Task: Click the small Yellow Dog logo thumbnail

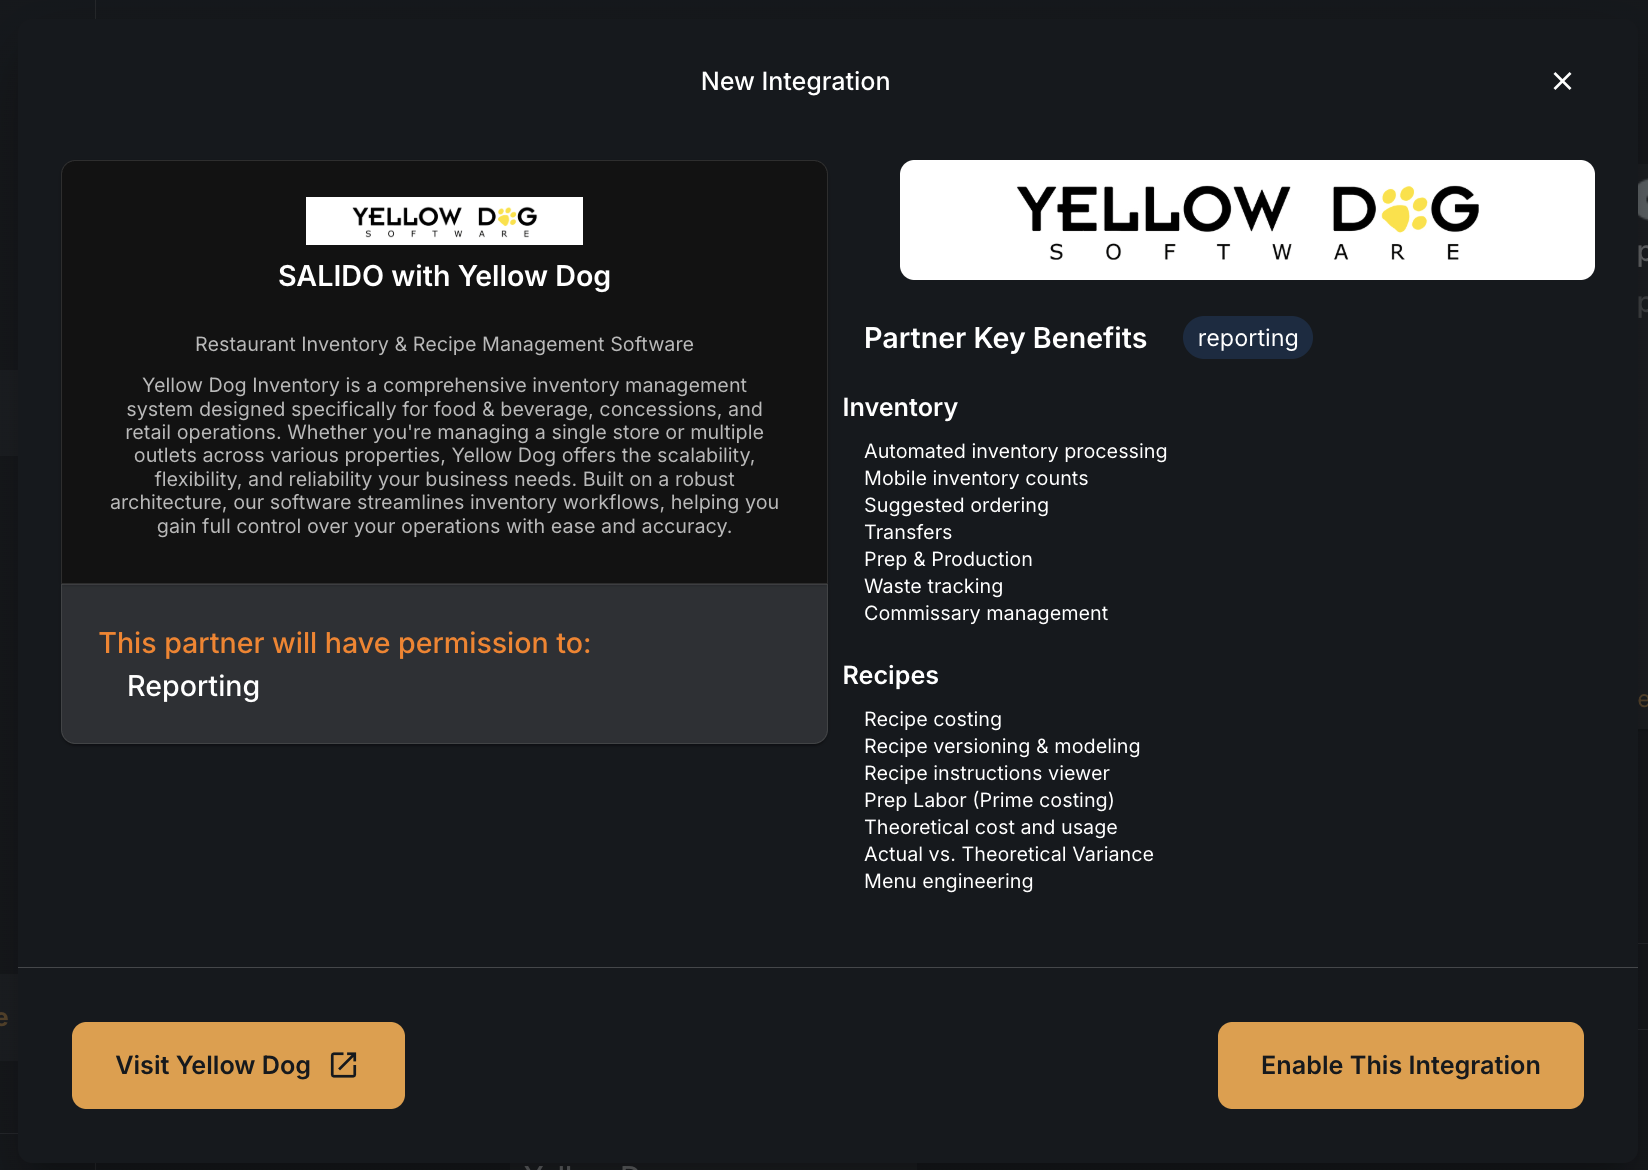Action: 444,221
